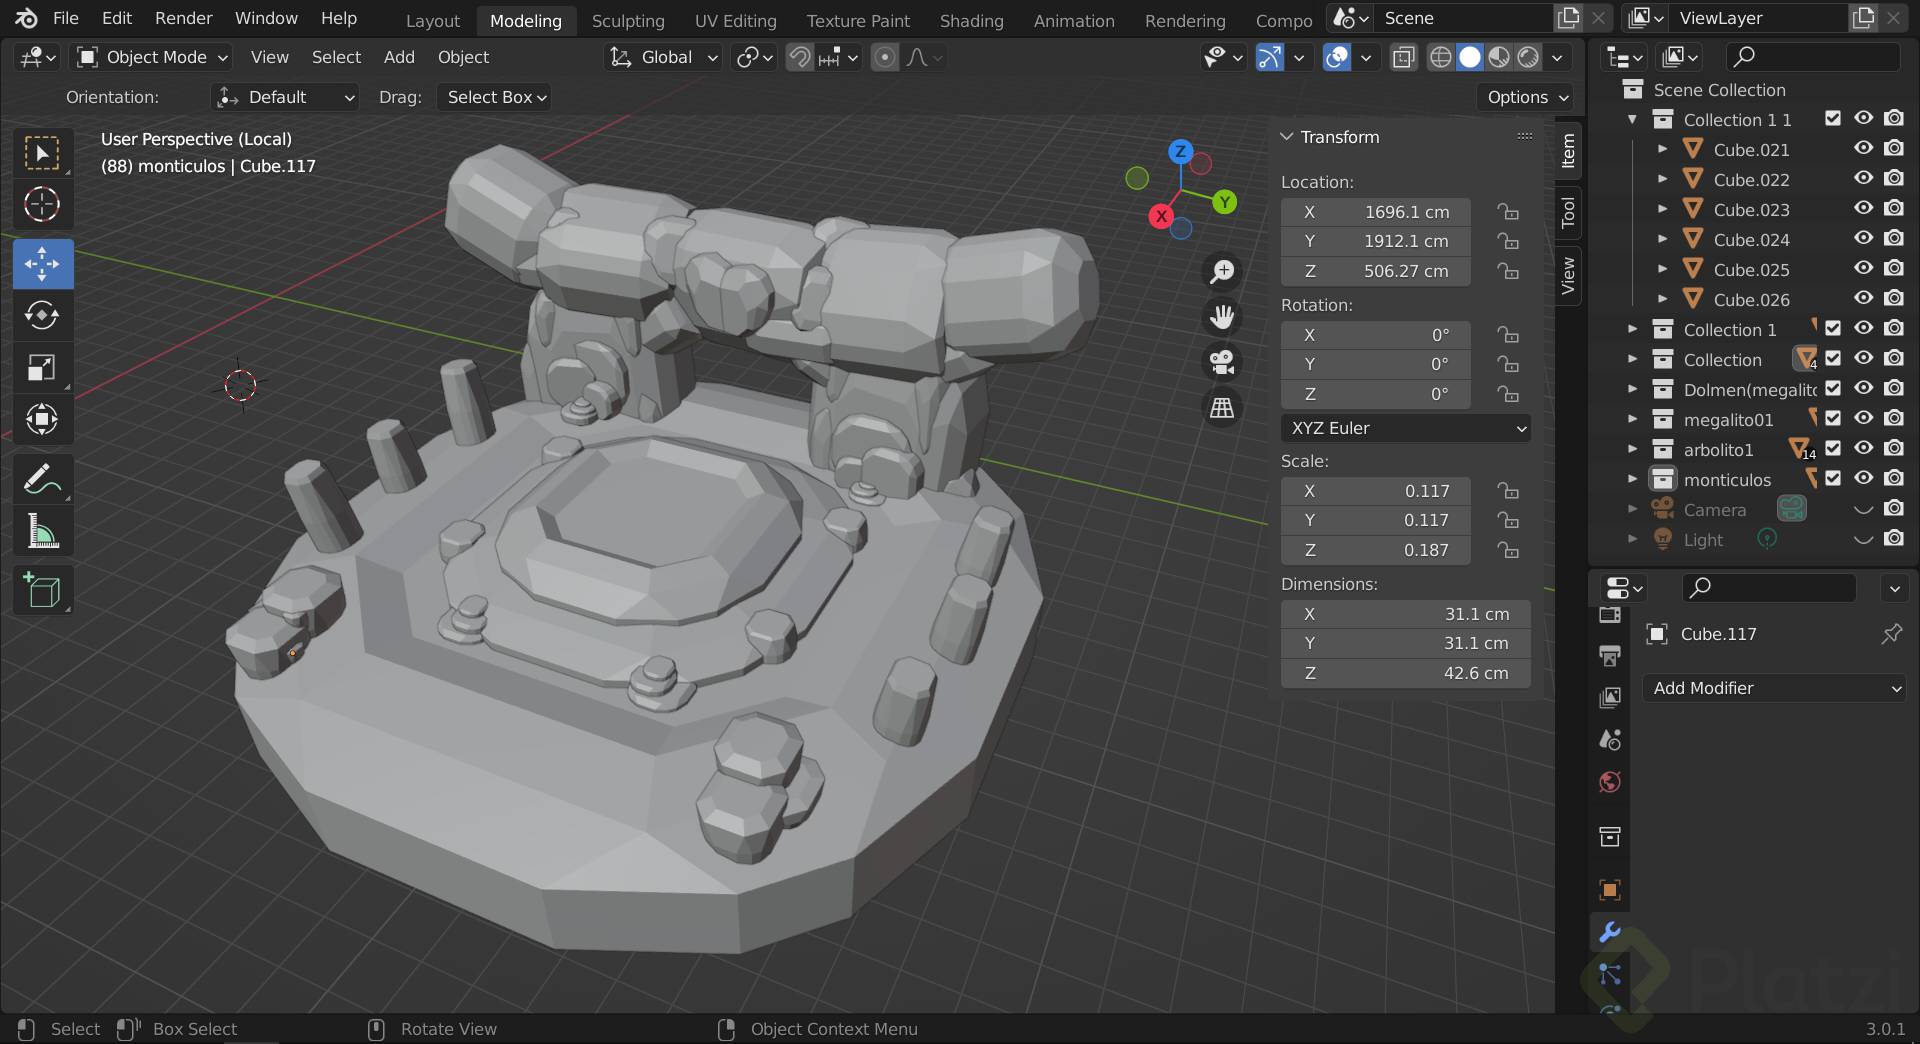The image size is (1920, 1044).
Task: Uncheck the monticulos collection checkbox
Action: pos(1833,478)
